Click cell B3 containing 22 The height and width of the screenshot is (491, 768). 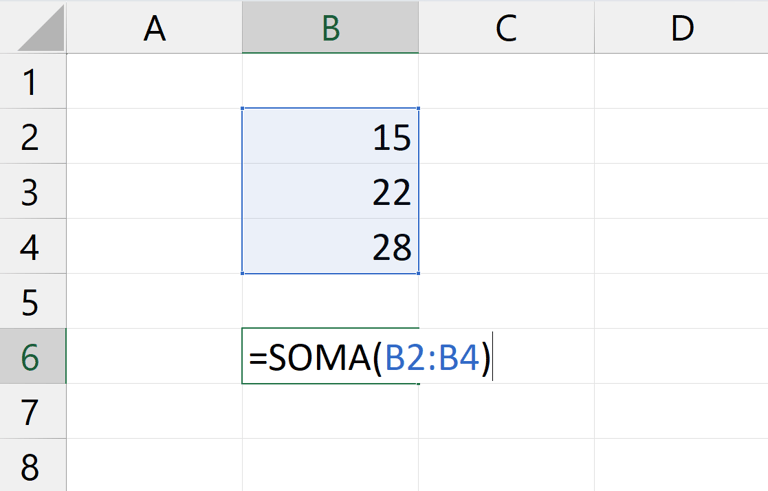coord(330,192)
